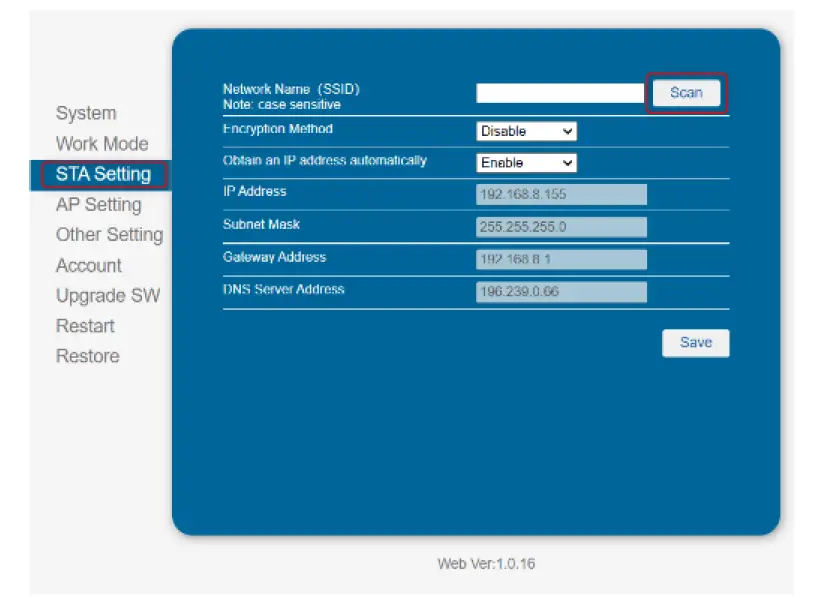Screen dimensions: 827x615
Task: Open the AP Setting page
Action: (98, 205)
